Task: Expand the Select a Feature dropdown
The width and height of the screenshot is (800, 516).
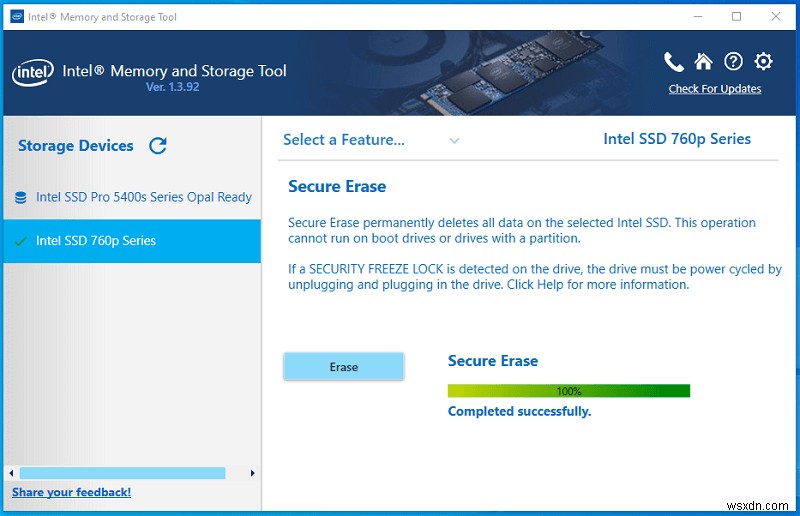Action: pyautogui.click(x=371, y=140)
